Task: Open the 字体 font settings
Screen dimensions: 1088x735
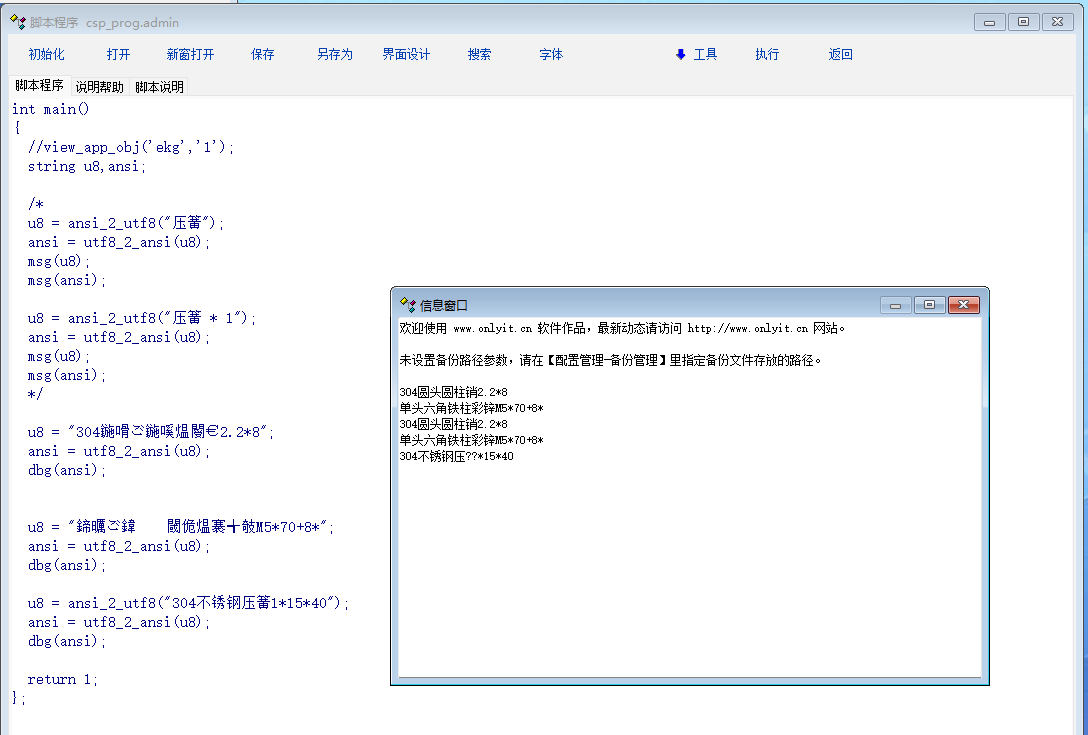Action: click(551, 55)
